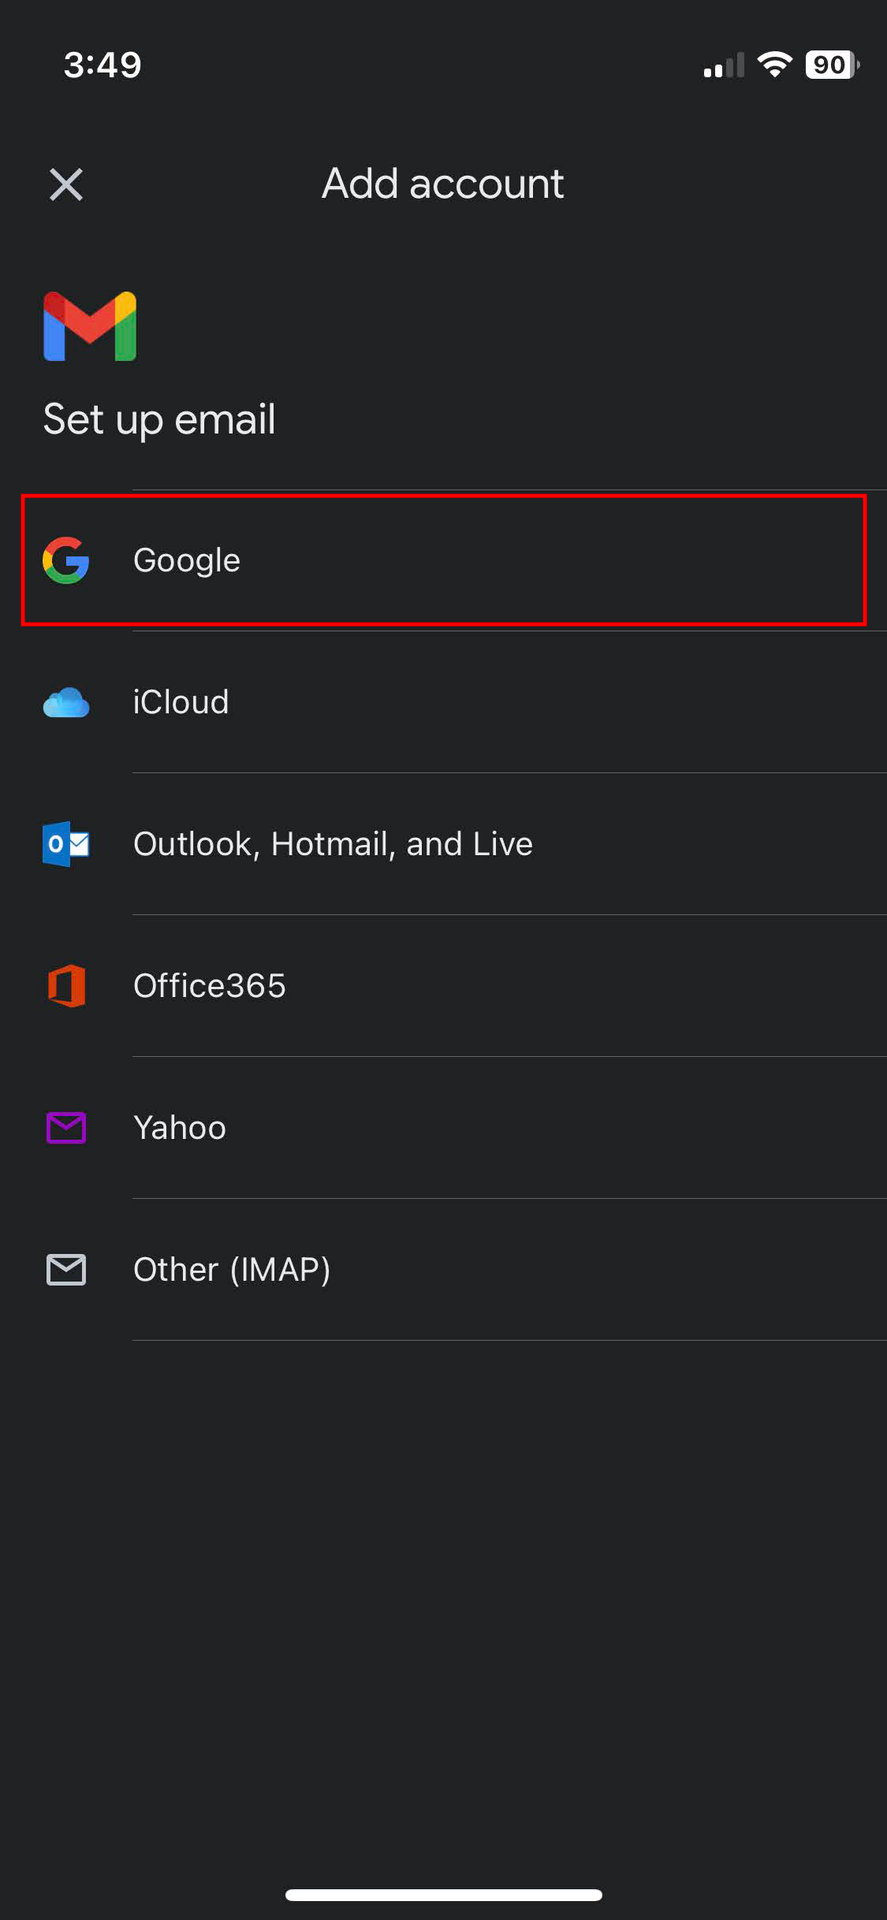Image resolution: width=887 pixels, height=1920 pixels.
Task: Tap the Google "G" icon
Action: pos(66,560)
